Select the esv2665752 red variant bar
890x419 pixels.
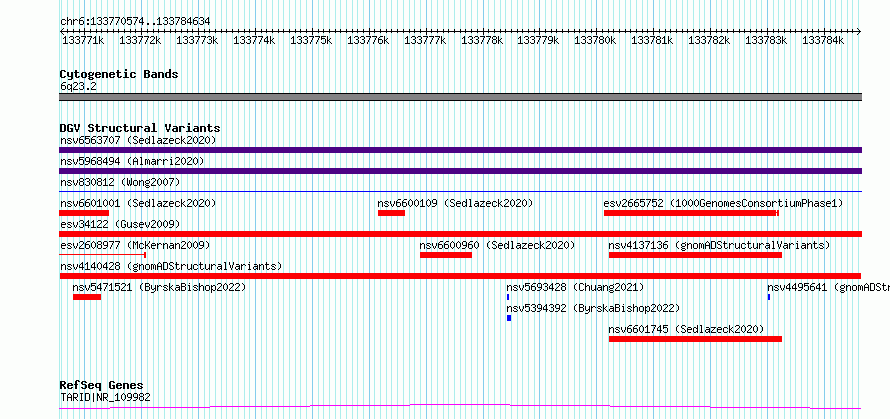(691, 213)
